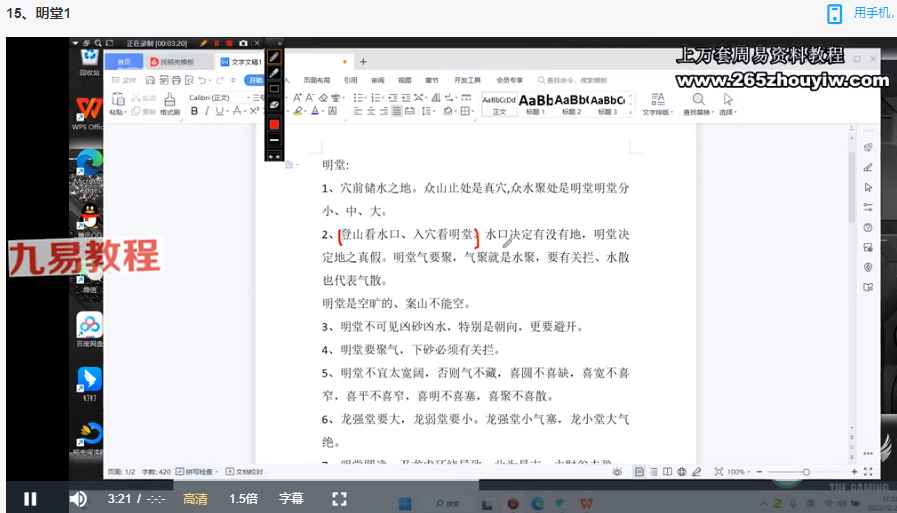Pause the video playback
897x513 pixels.
[30, 498]
